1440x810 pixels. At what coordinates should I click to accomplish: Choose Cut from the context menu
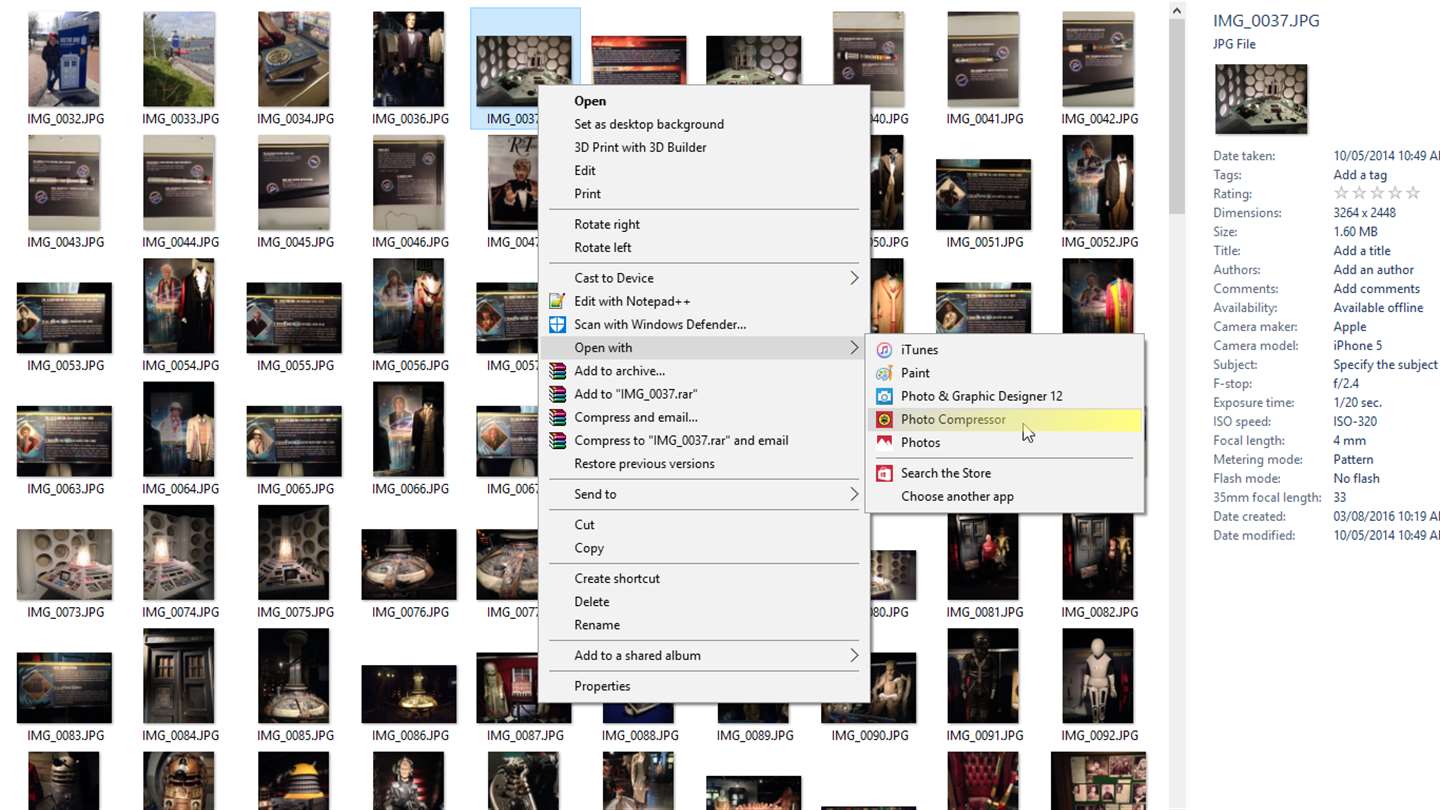pyautogui.click(x=584, y=525)
